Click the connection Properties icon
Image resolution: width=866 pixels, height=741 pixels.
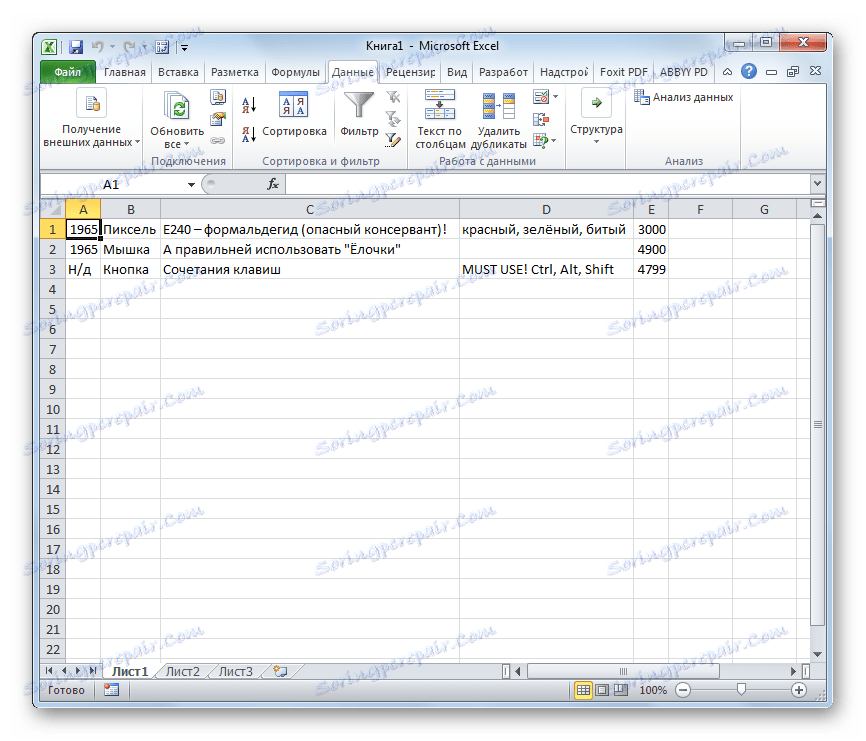[218, 119]
